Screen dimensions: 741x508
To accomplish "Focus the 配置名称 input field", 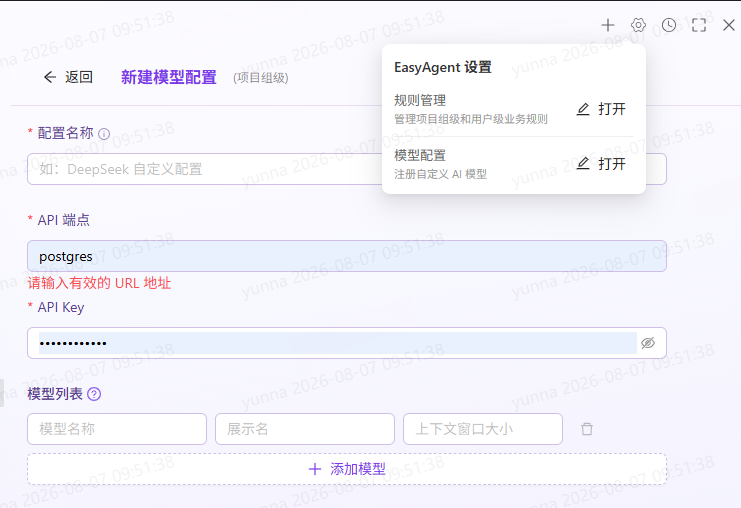I will 204,169.
